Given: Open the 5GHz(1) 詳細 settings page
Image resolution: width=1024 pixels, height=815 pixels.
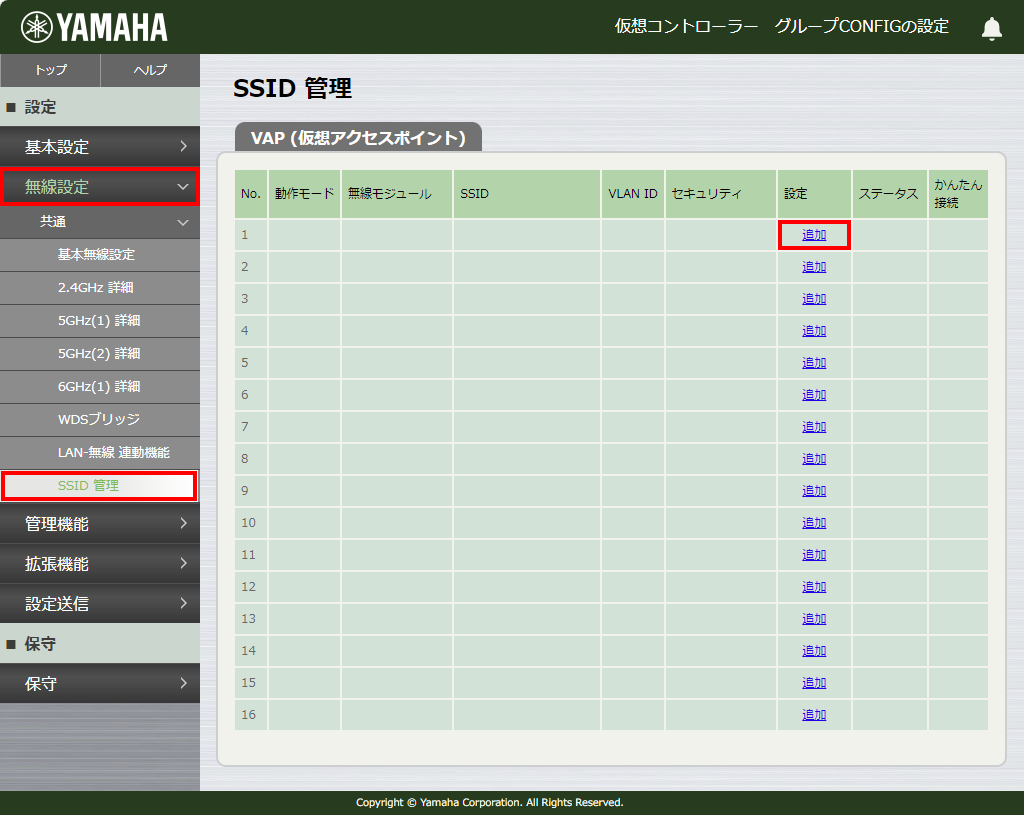Looking at the screenshot, I should click(x=99, y=321).
